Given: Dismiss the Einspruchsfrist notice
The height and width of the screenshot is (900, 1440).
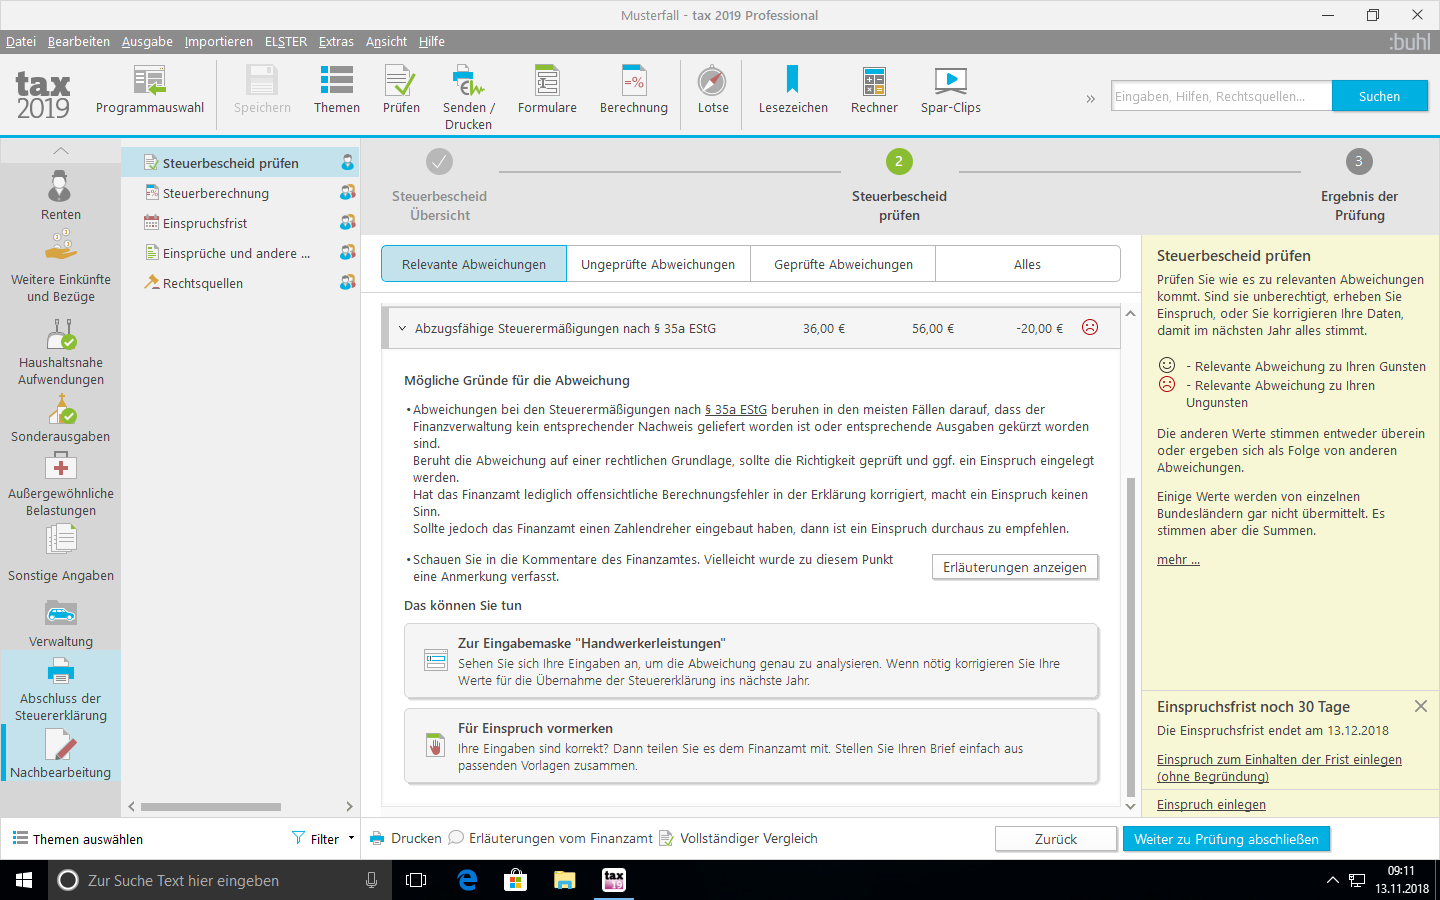Looking at the screenshot, I should 1420,706.
